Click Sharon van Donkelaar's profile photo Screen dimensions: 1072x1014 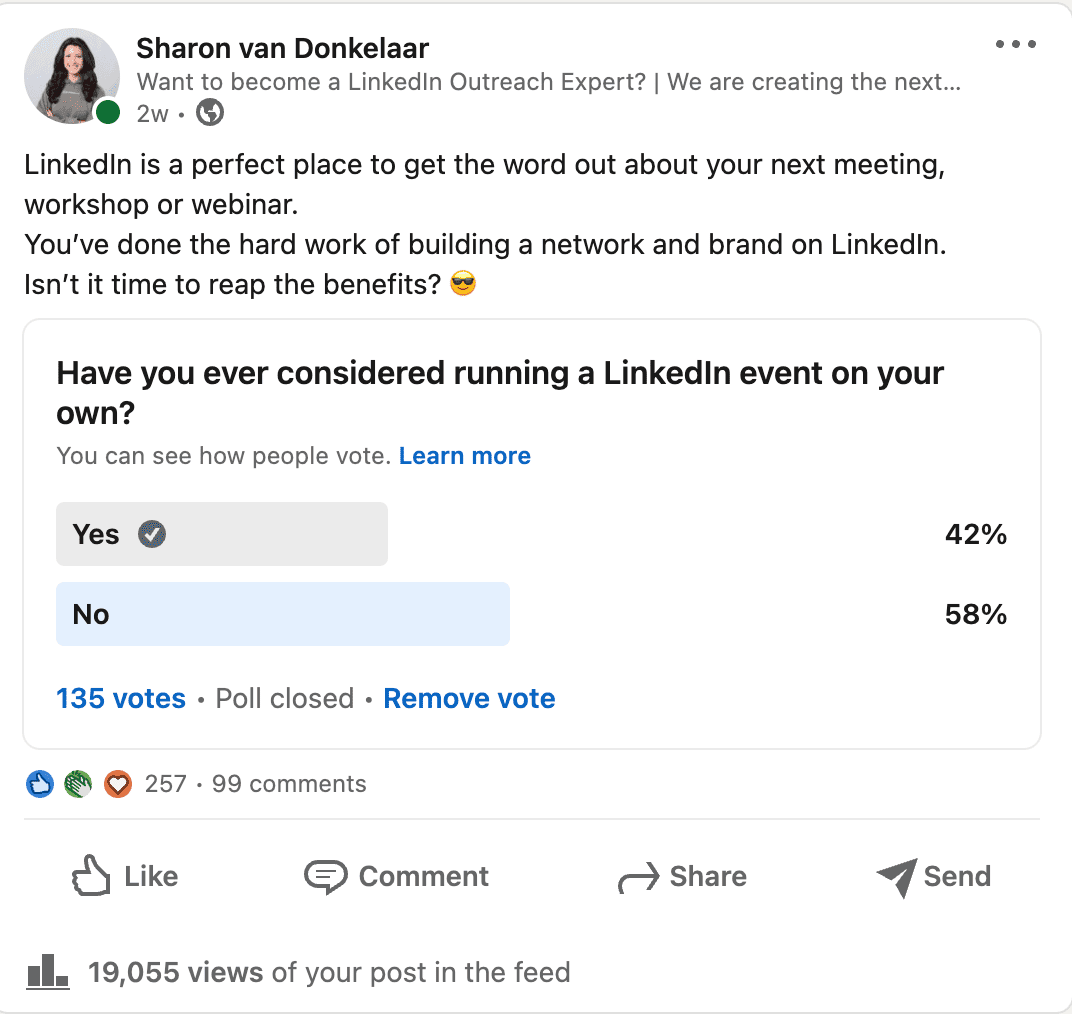tap(72, 76)
